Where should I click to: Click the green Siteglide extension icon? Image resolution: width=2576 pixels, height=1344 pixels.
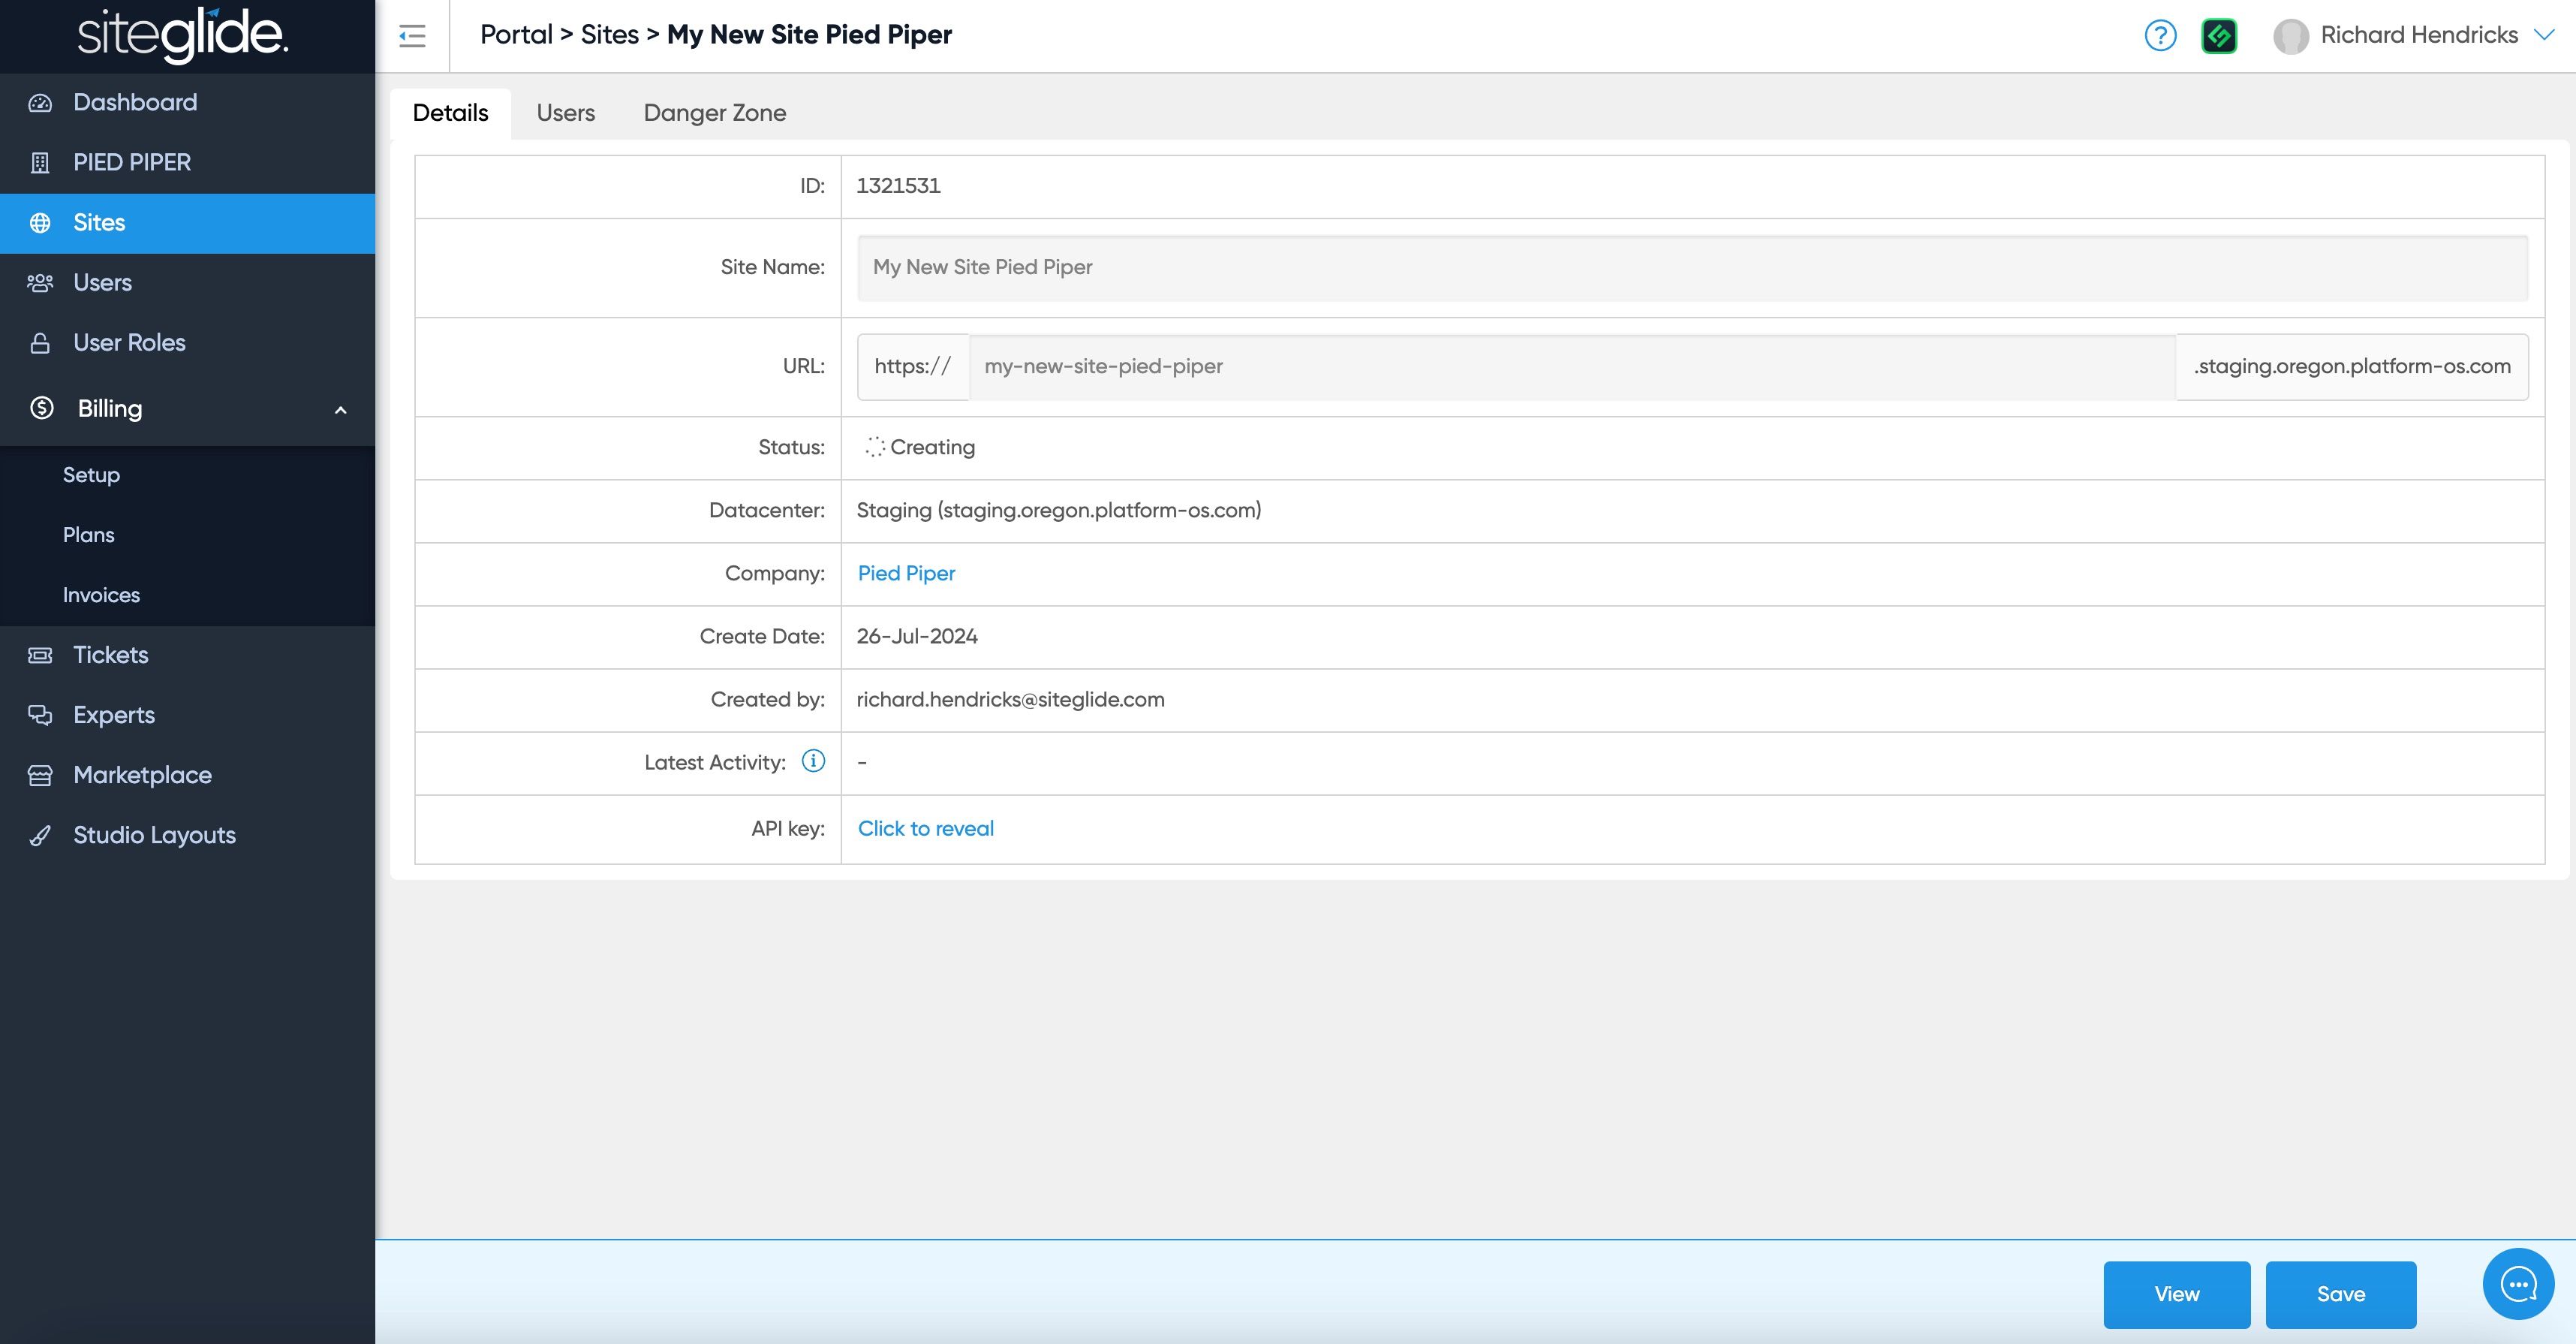click(2219, 36)
